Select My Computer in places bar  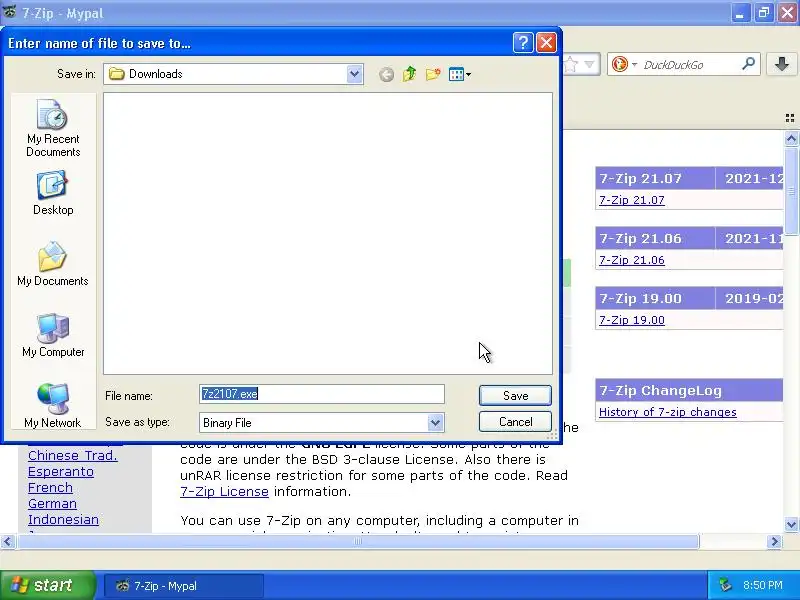pos(53,335)
